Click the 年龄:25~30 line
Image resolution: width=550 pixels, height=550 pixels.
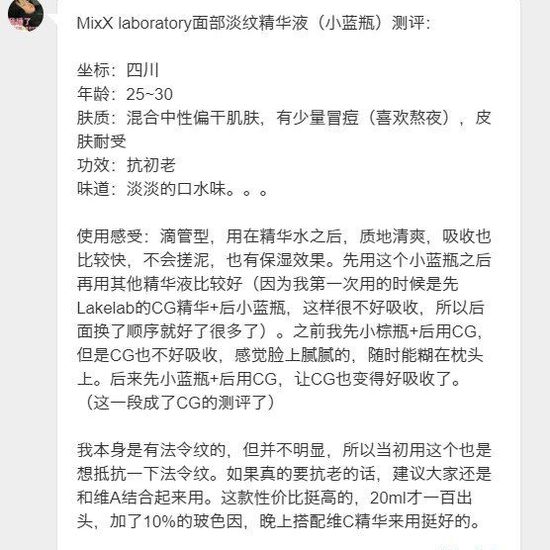pos(125,94)
